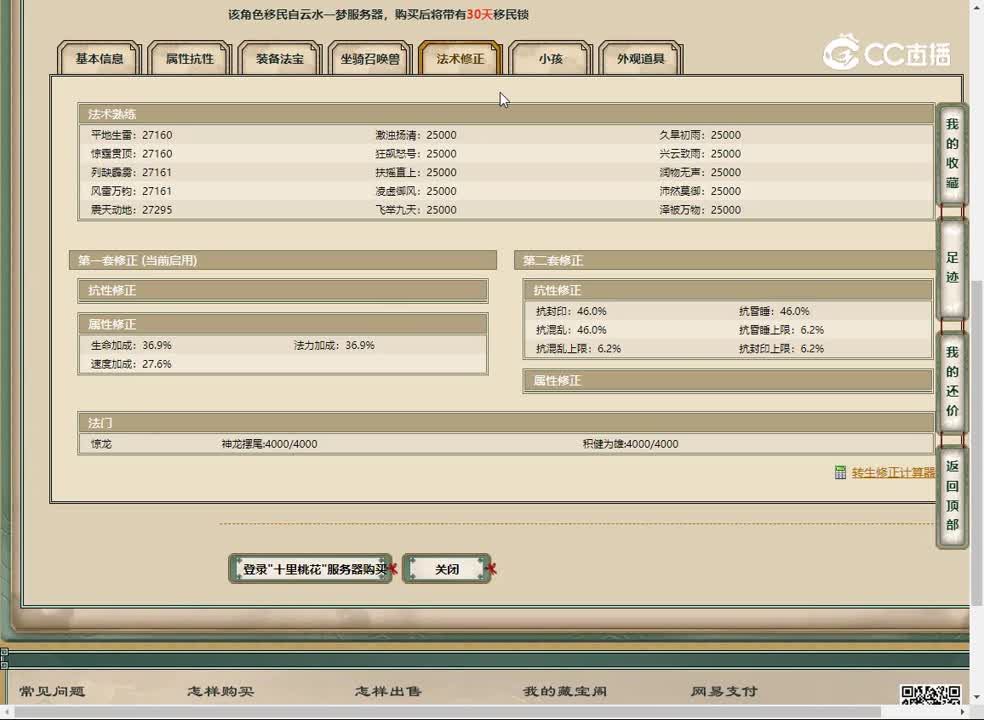Open the 属性抗性 tab
The image size is (984, 720).
189,59
